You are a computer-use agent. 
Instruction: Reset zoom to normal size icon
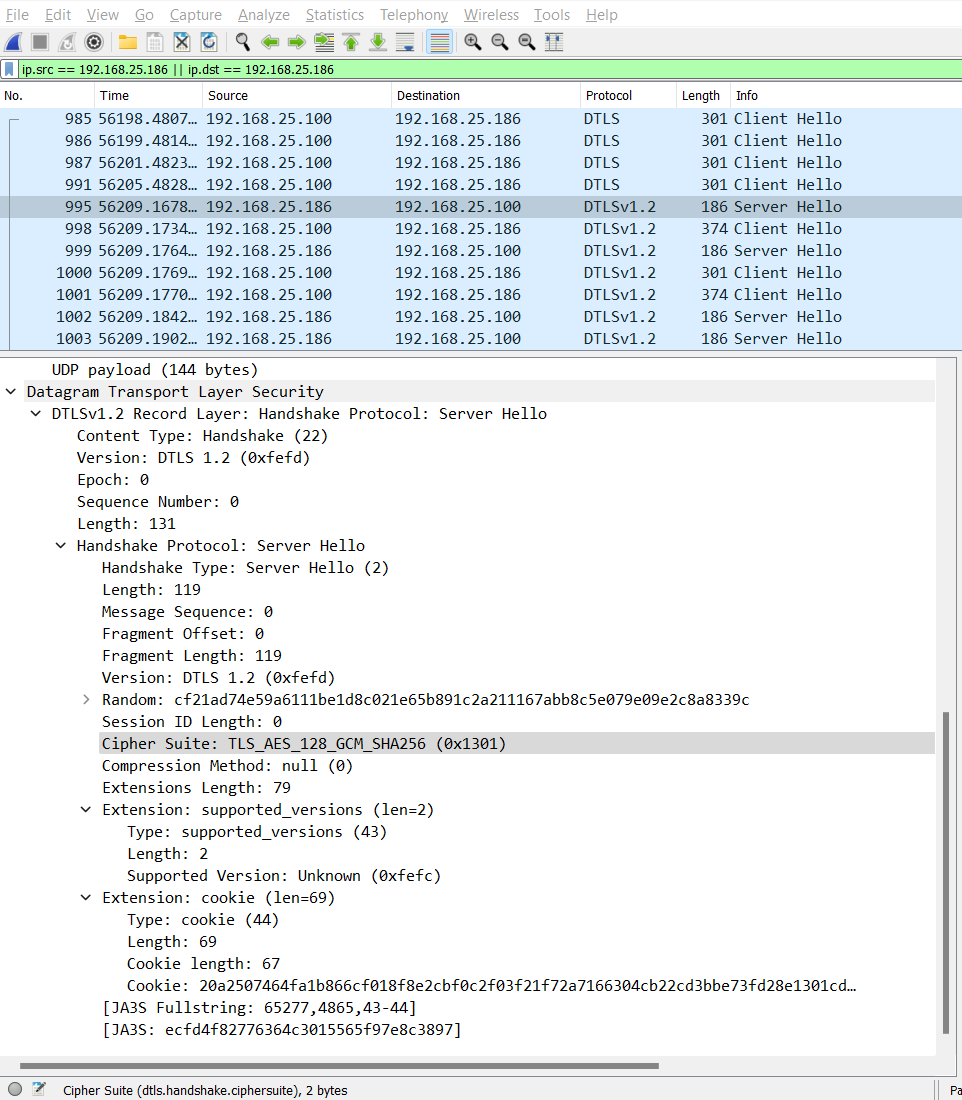coord(527,42)
